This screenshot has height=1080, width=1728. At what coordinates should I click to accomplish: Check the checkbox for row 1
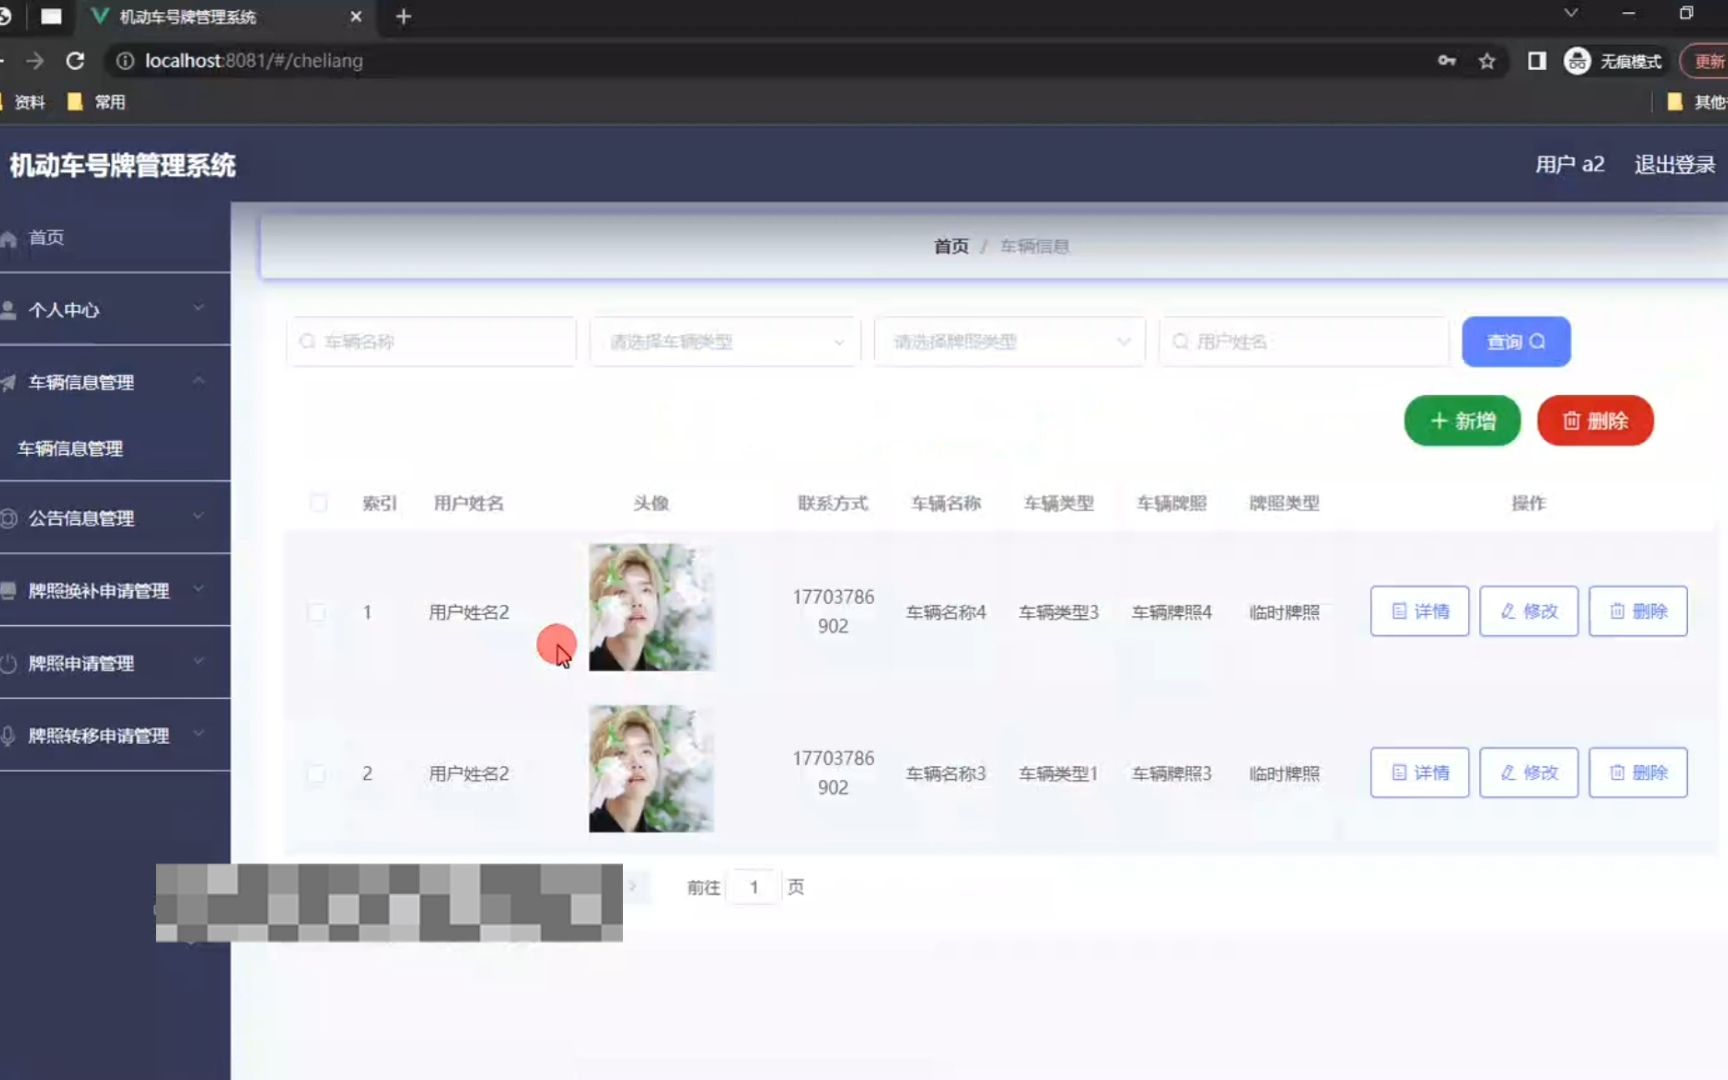[x=318, y=611]
